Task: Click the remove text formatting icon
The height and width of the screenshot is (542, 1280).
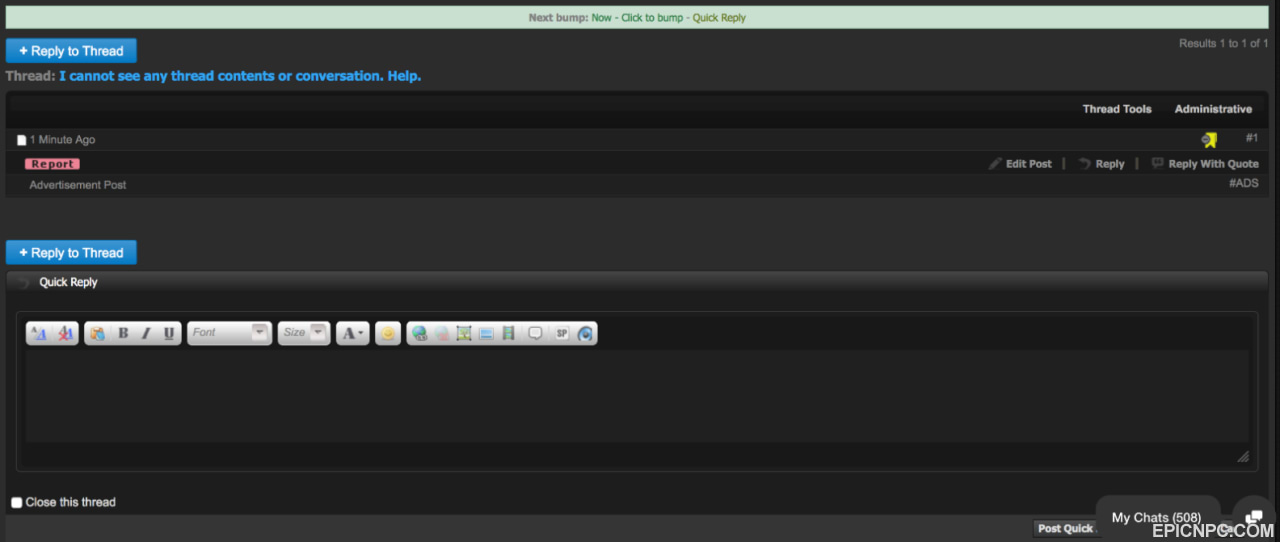Action: coord(65,333)
